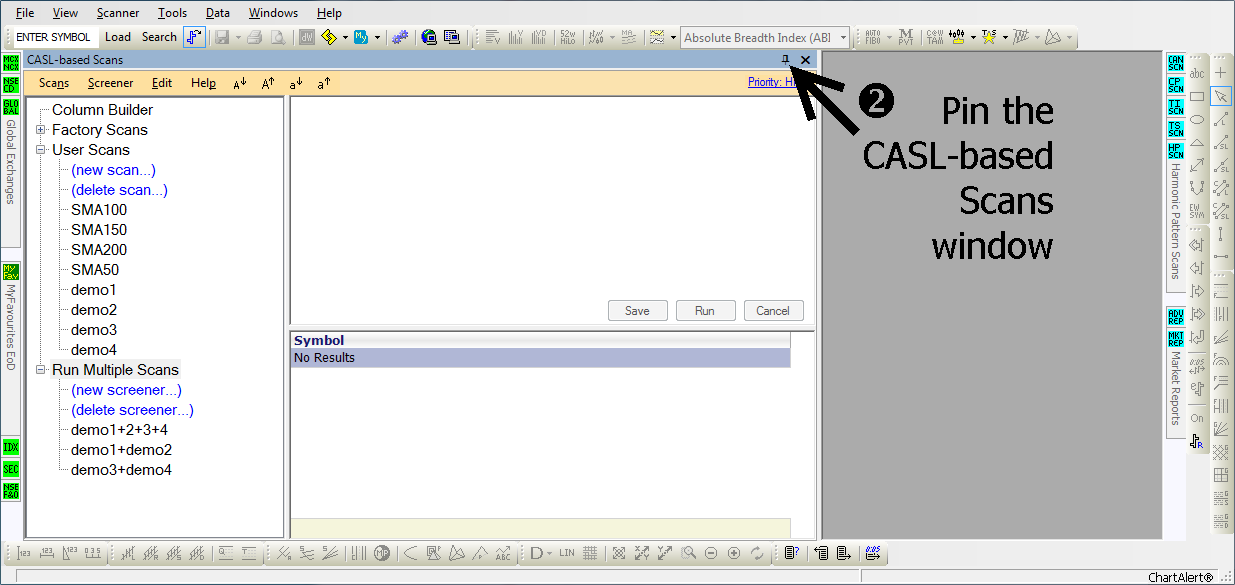Viewport: 1235px width, 585px height.
Task: Open the NSE F&O sidebar icon
Action: pos(11,490)
